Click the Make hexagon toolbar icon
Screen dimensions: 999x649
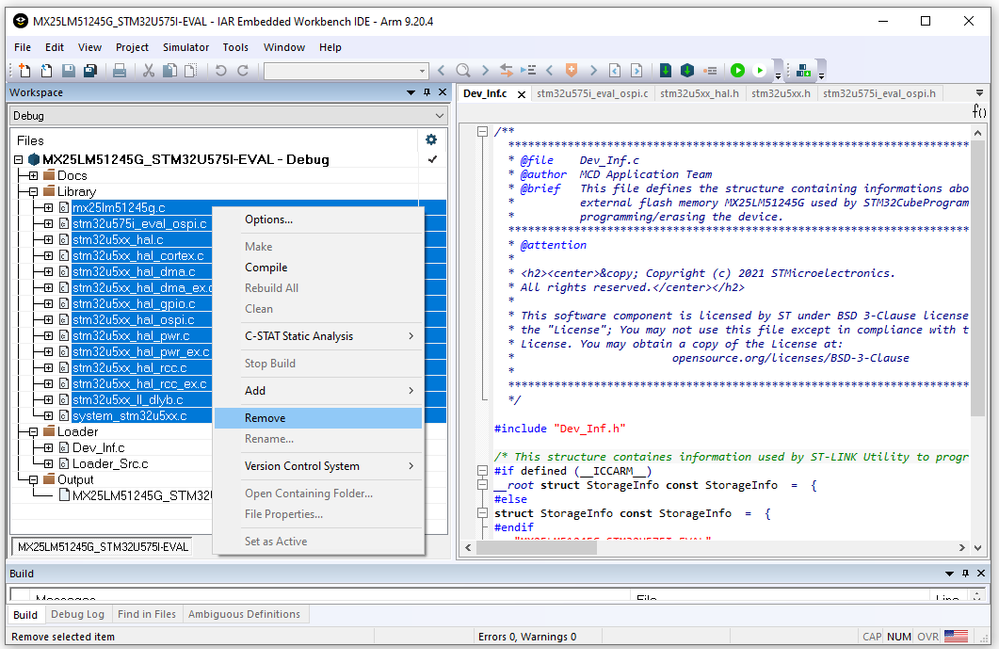[687, 70]
